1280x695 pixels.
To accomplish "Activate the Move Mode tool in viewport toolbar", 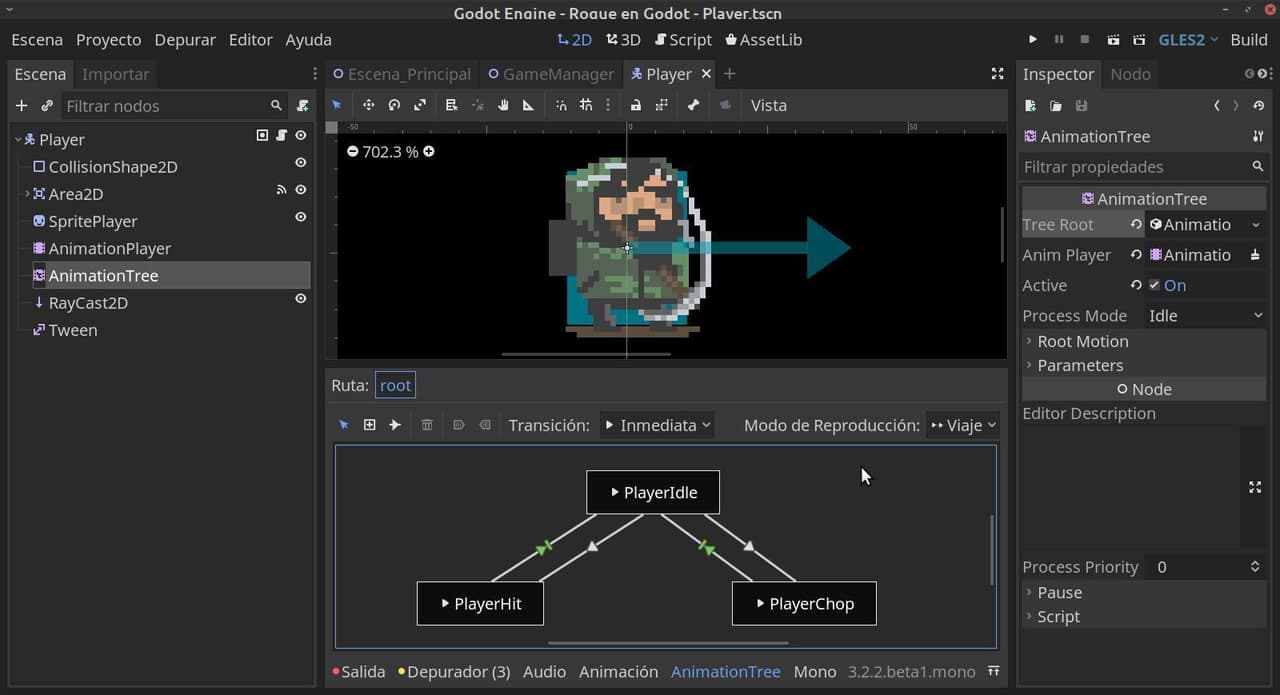I will tap(368, 105).
